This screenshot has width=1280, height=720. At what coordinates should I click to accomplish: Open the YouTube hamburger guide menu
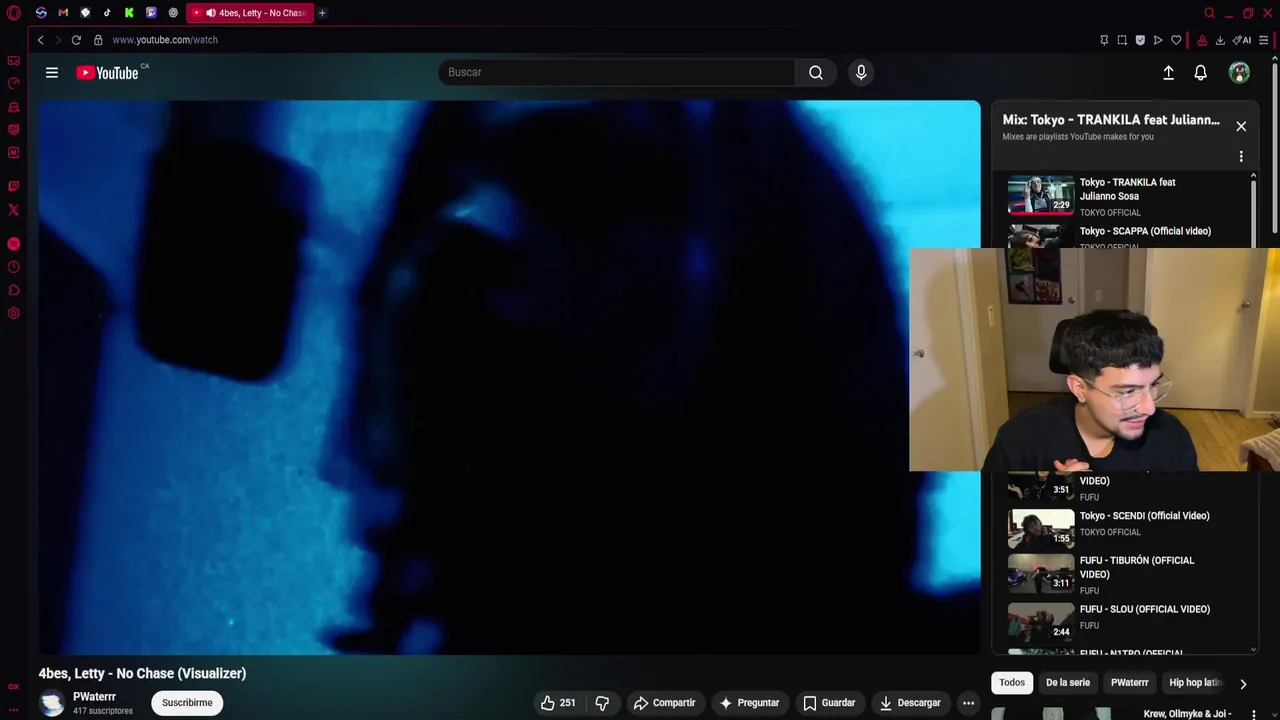coord(52,72)
